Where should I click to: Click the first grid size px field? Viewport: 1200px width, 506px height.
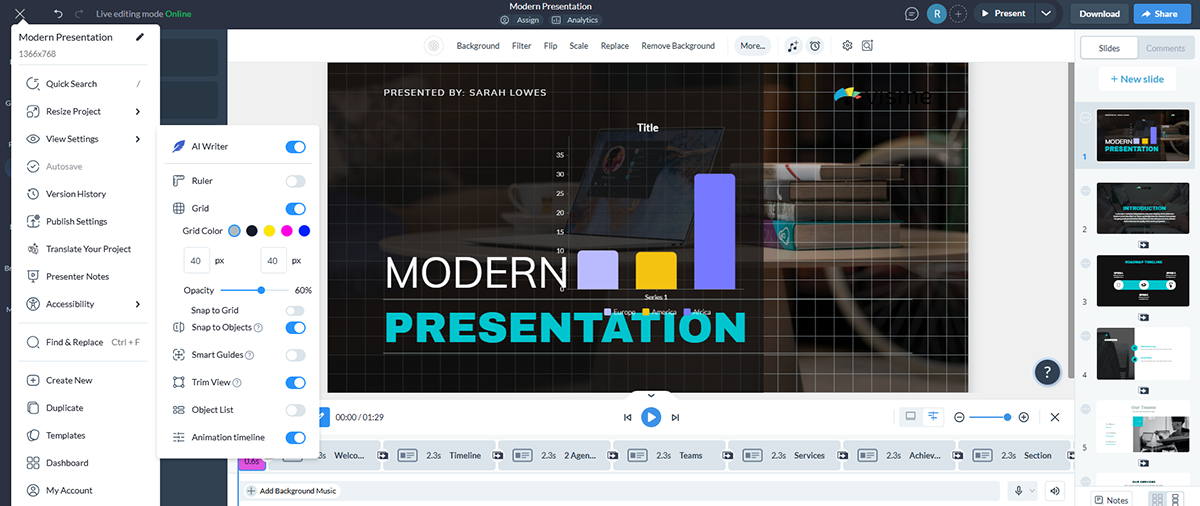[196, 260]
